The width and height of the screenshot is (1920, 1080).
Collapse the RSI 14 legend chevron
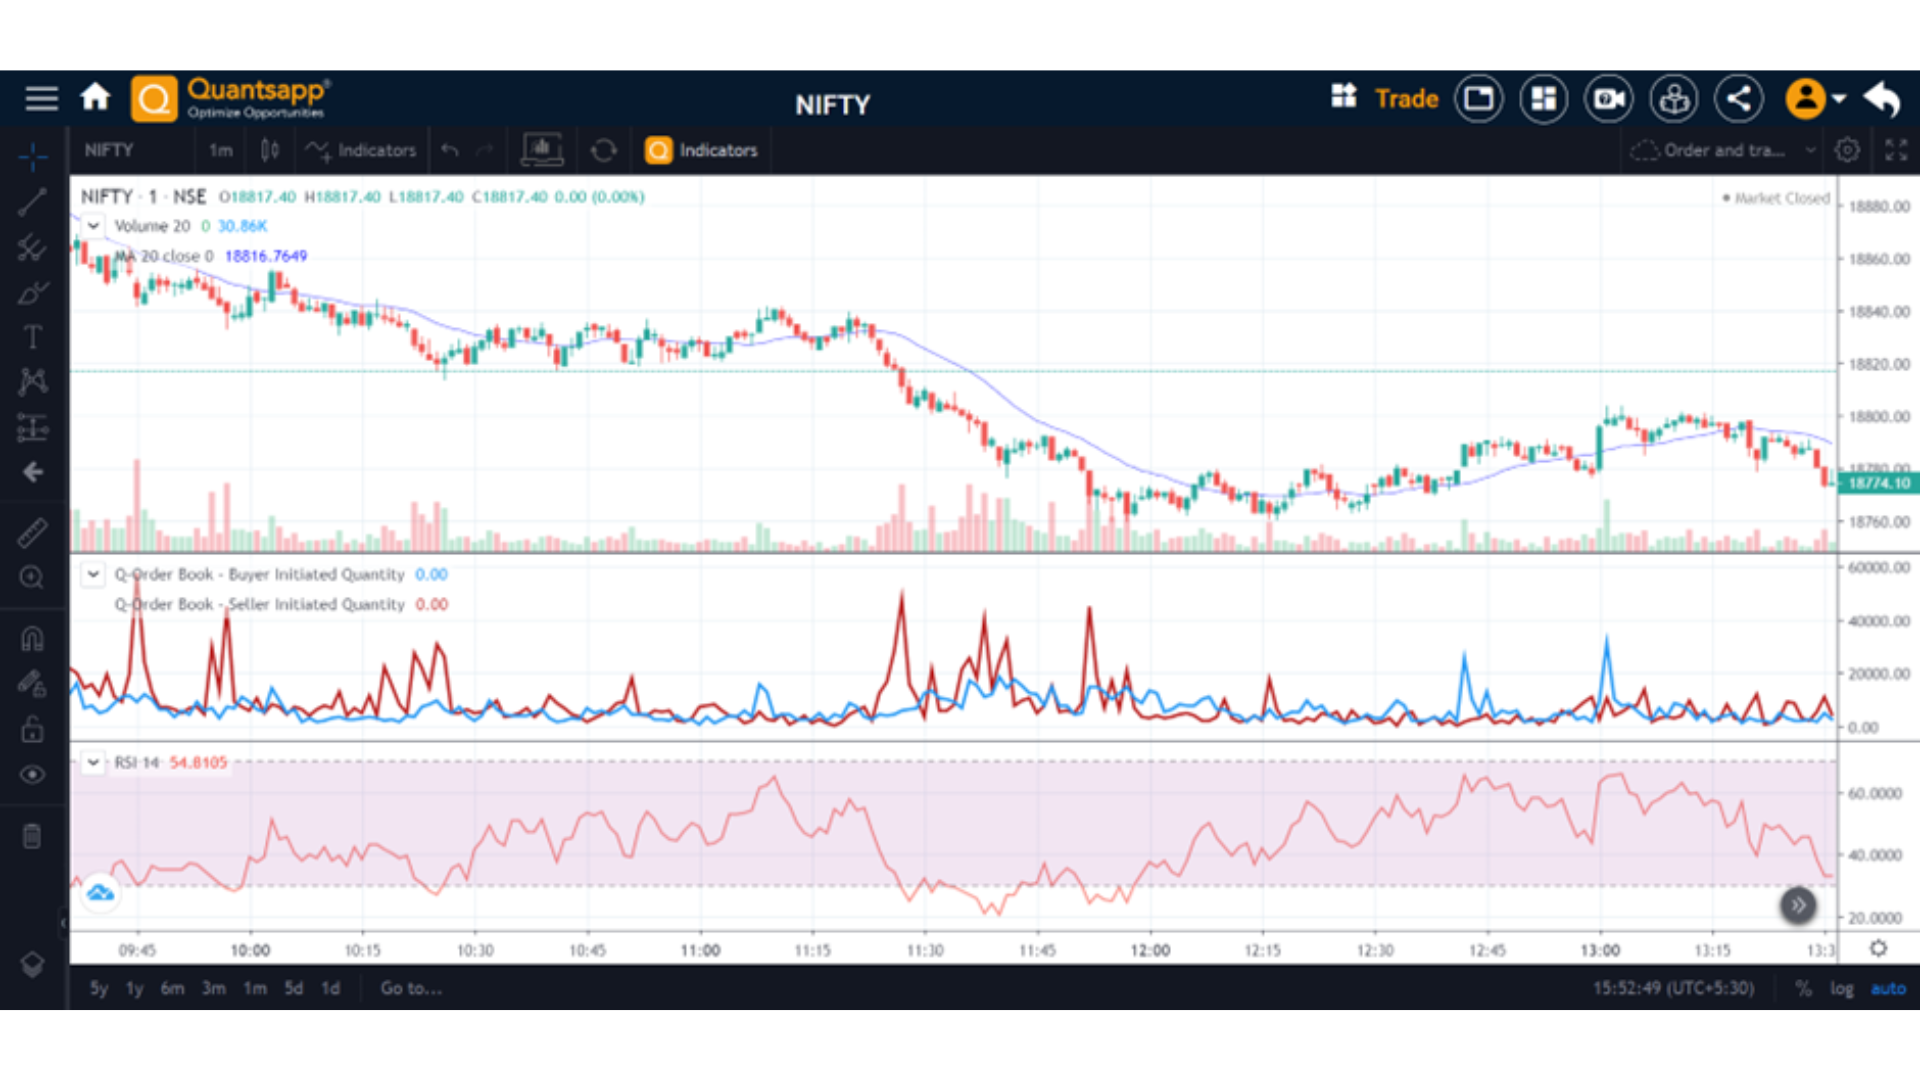click(x=93, y=763)
